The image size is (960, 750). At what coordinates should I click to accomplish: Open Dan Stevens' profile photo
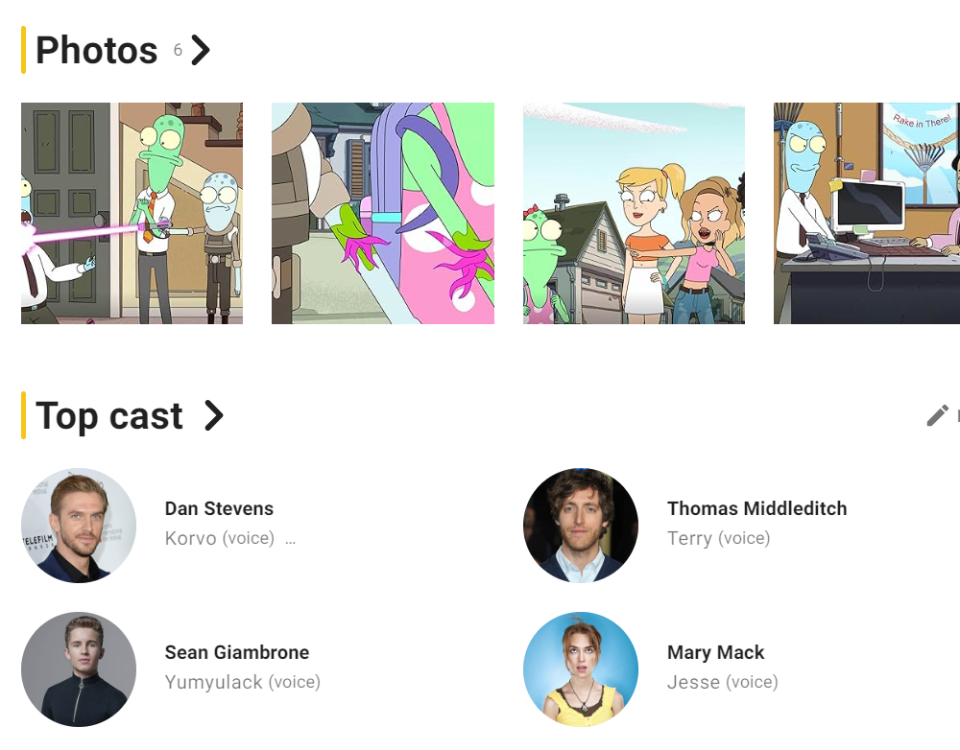click(79, 525)
